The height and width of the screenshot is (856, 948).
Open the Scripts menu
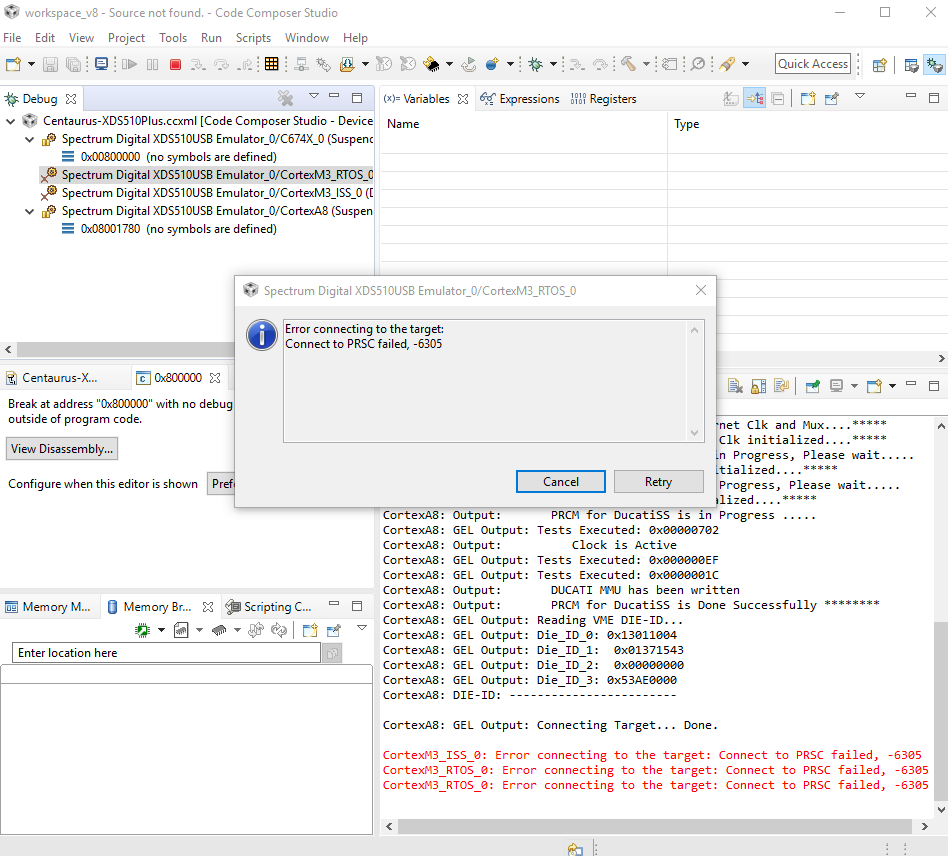pos(253,37)
